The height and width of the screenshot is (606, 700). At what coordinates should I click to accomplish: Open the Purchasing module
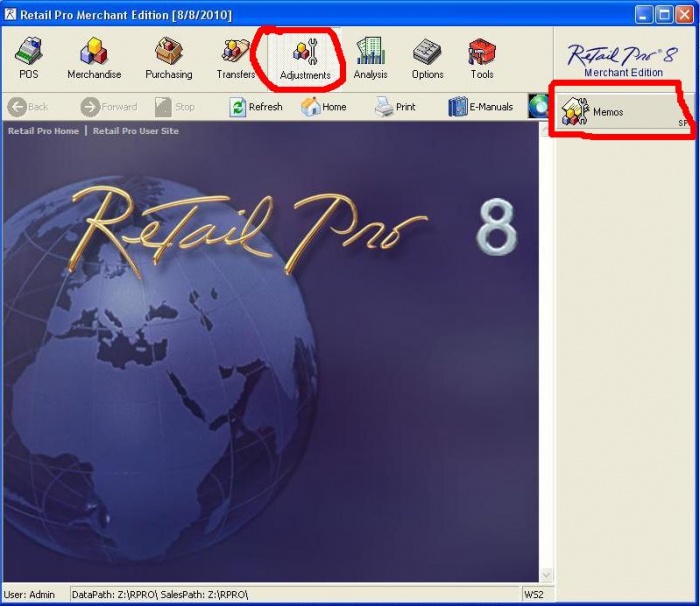click(x=169, y=59)
